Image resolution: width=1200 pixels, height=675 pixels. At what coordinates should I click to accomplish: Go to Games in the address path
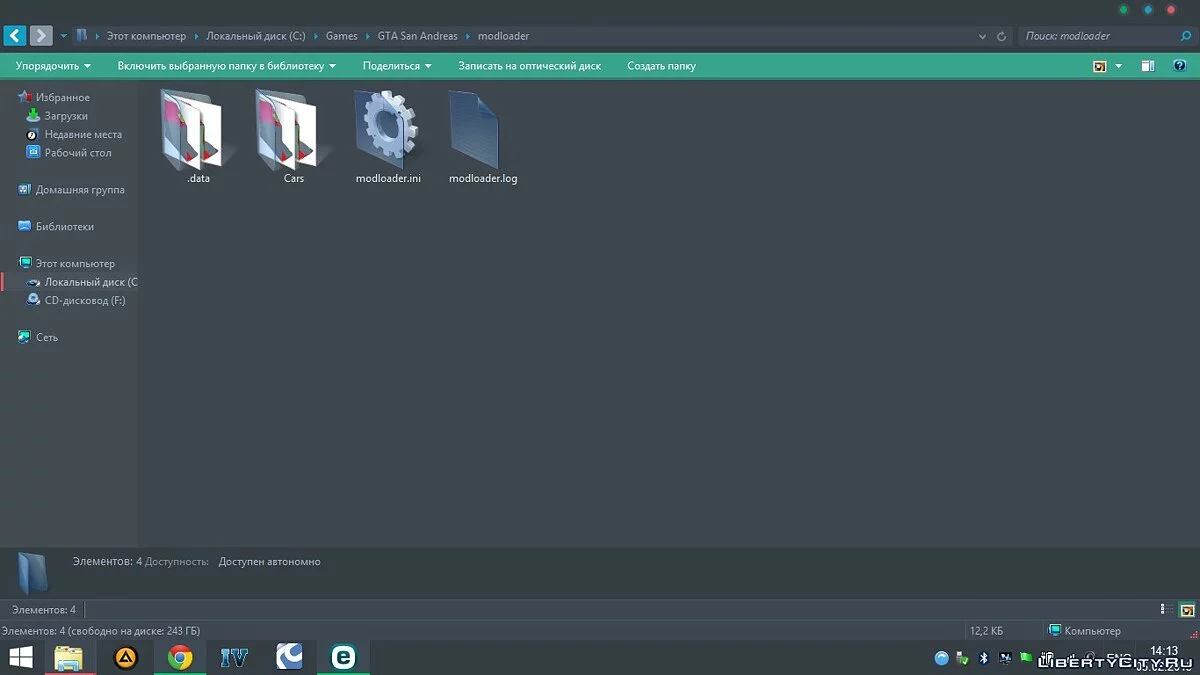pos(341,36)
